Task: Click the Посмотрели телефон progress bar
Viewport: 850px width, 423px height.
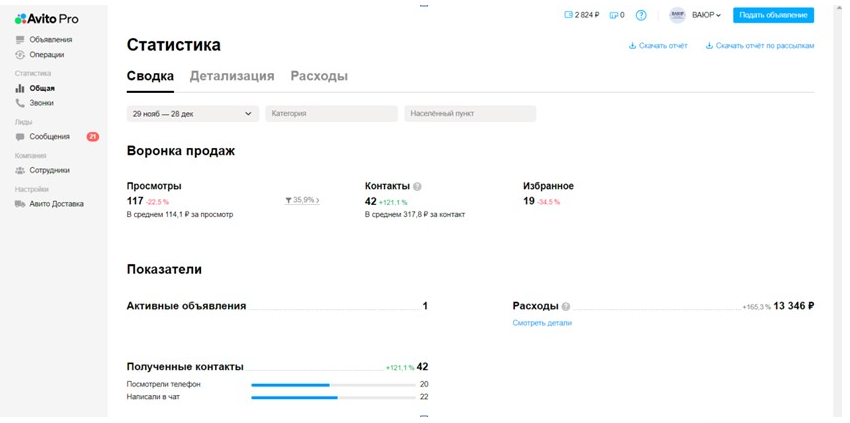Action: (333, 385)
